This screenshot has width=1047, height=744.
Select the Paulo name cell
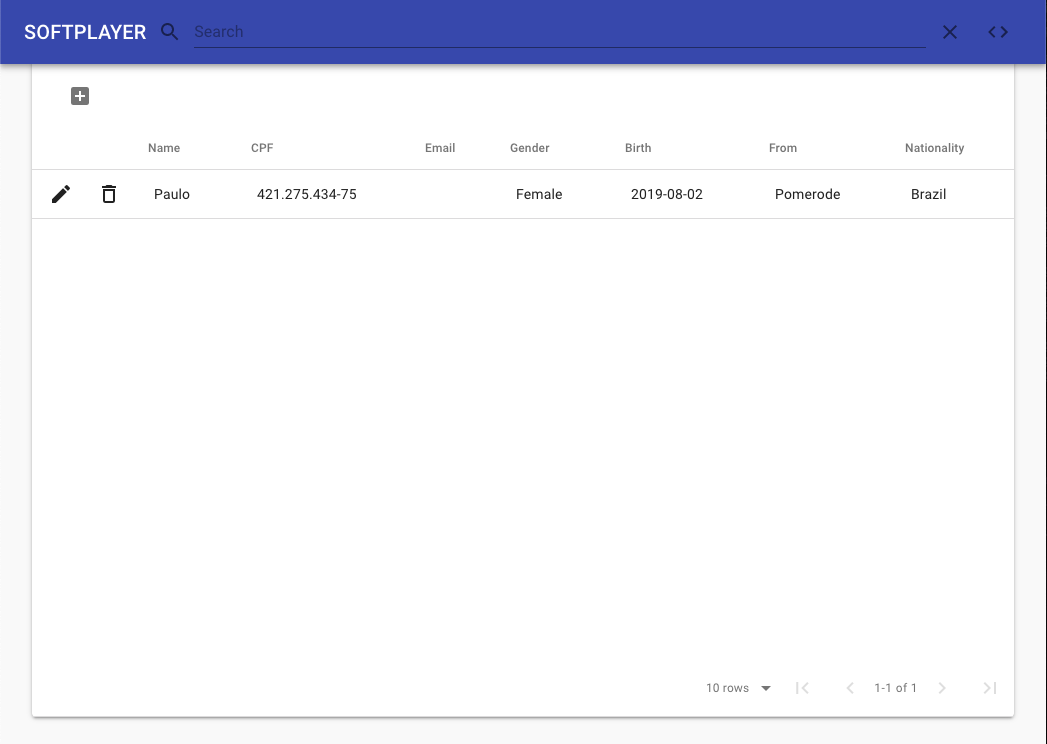(x=172, y=194)
